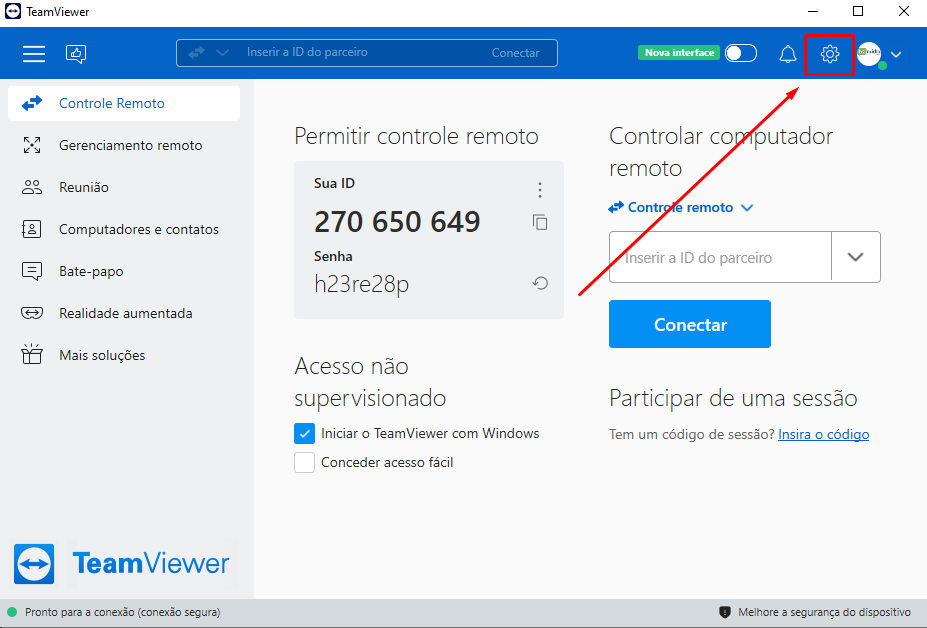Go to the Reunião section

pos(124,187)
